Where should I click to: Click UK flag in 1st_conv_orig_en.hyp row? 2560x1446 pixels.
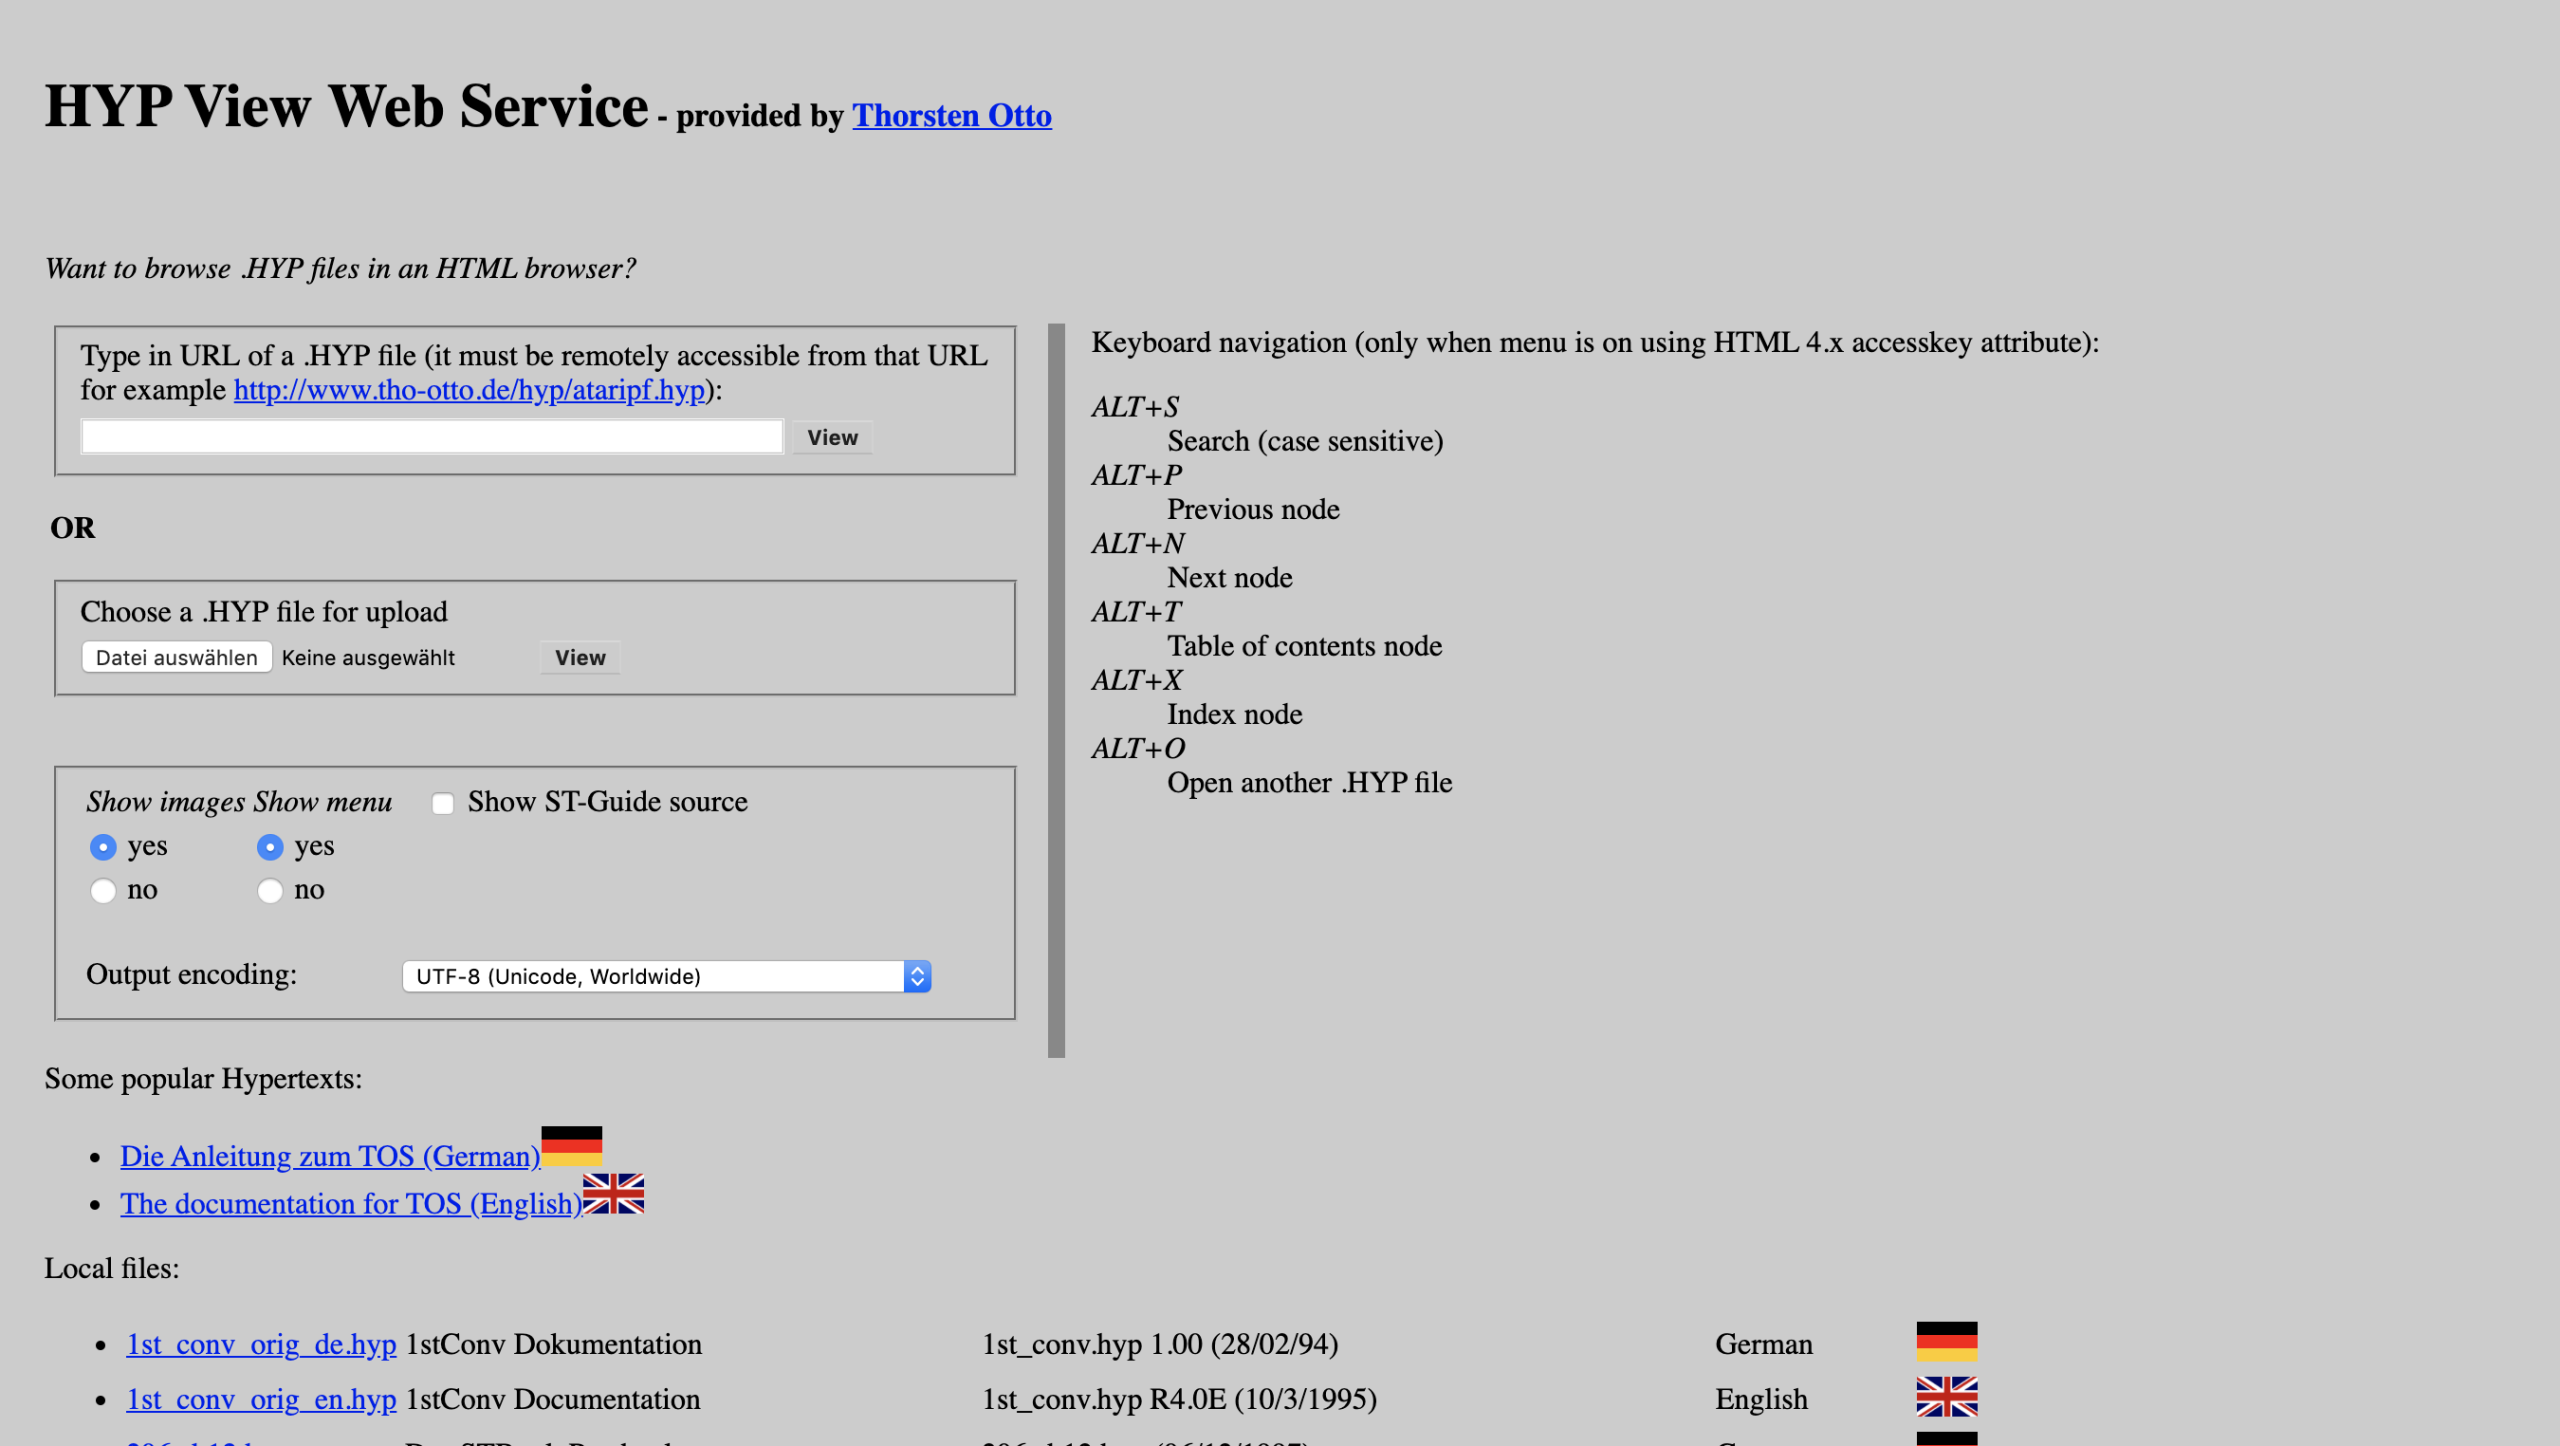point(1946,1396)
